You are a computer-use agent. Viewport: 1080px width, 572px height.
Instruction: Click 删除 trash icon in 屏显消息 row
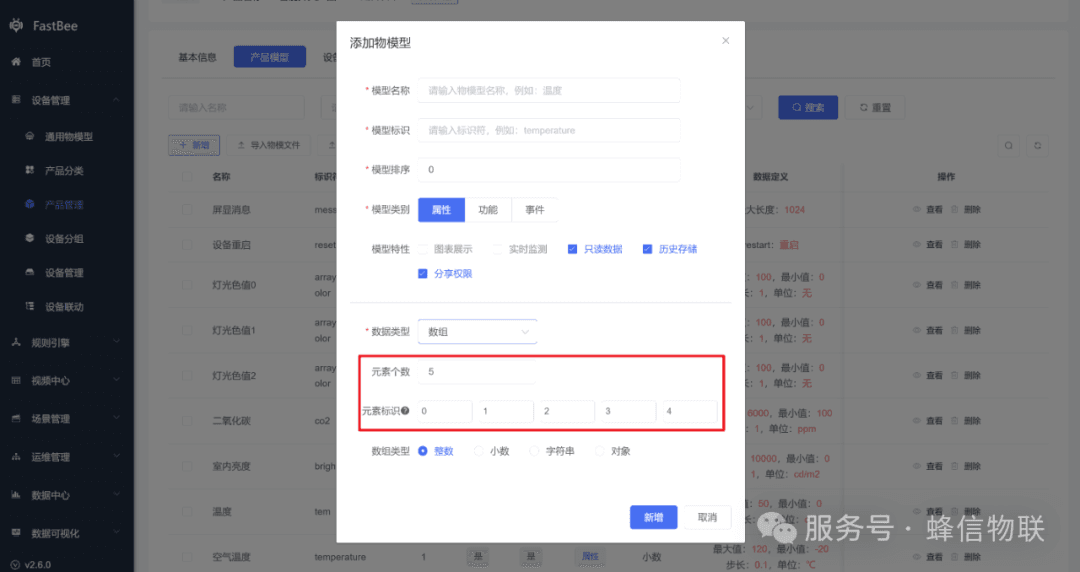click(955, 210)
